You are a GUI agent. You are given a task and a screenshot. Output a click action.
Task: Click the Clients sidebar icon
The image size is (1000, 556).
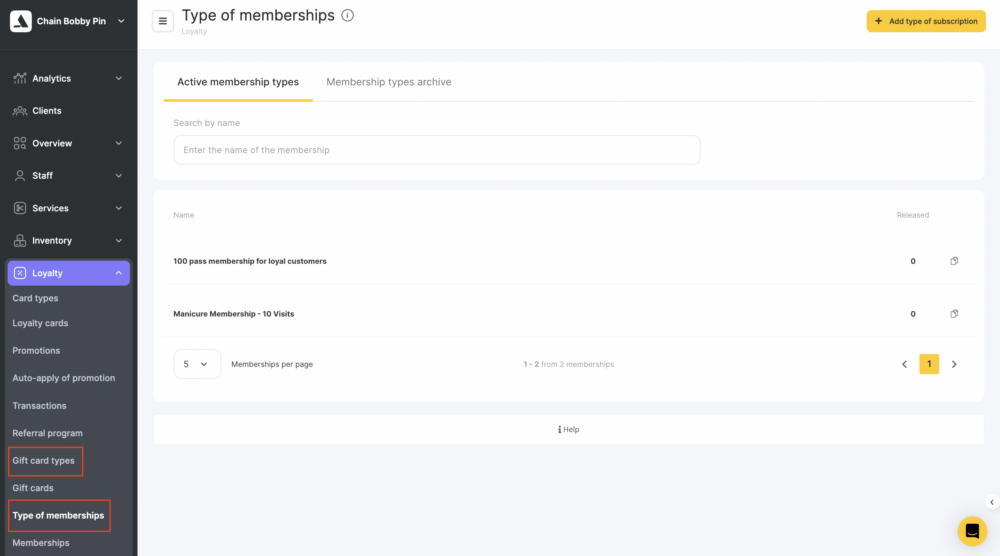(x=20, y=111)
